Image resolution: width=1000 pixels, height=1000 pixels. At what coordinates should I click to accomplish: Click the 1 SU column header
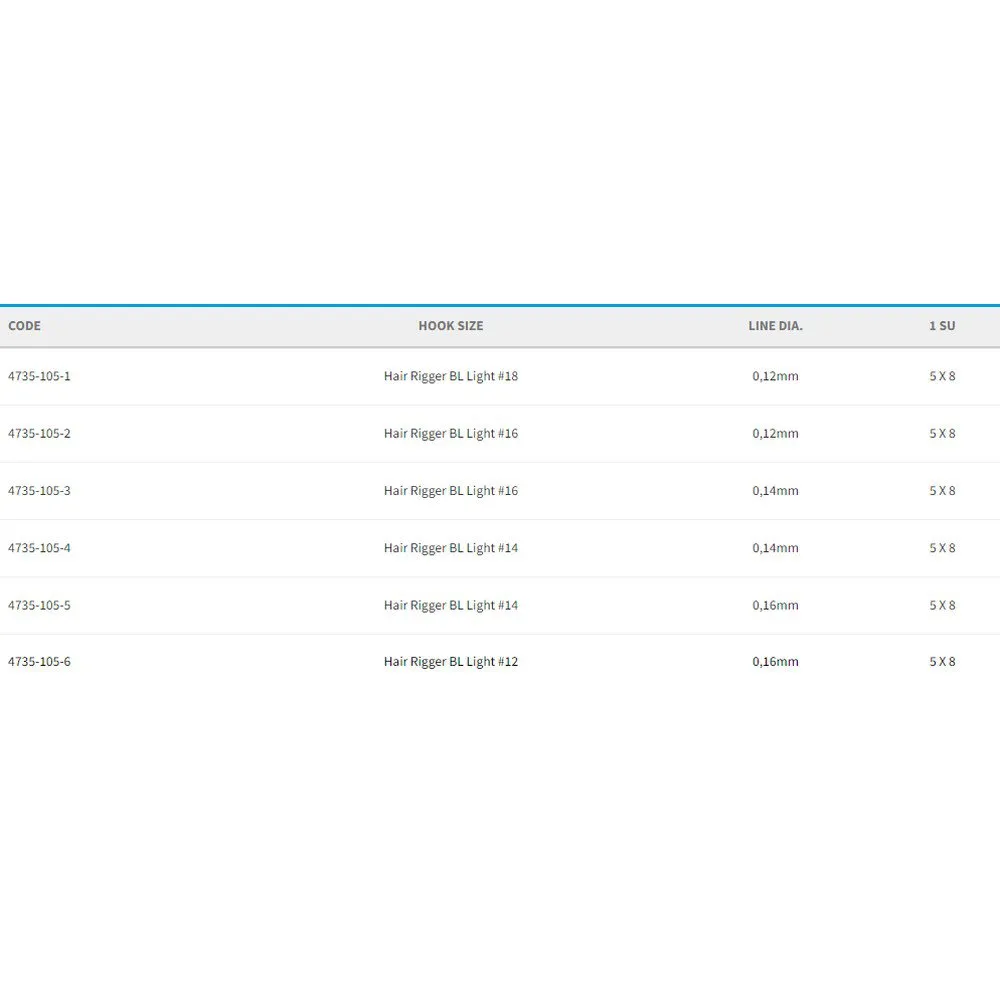tap(942, 326)
